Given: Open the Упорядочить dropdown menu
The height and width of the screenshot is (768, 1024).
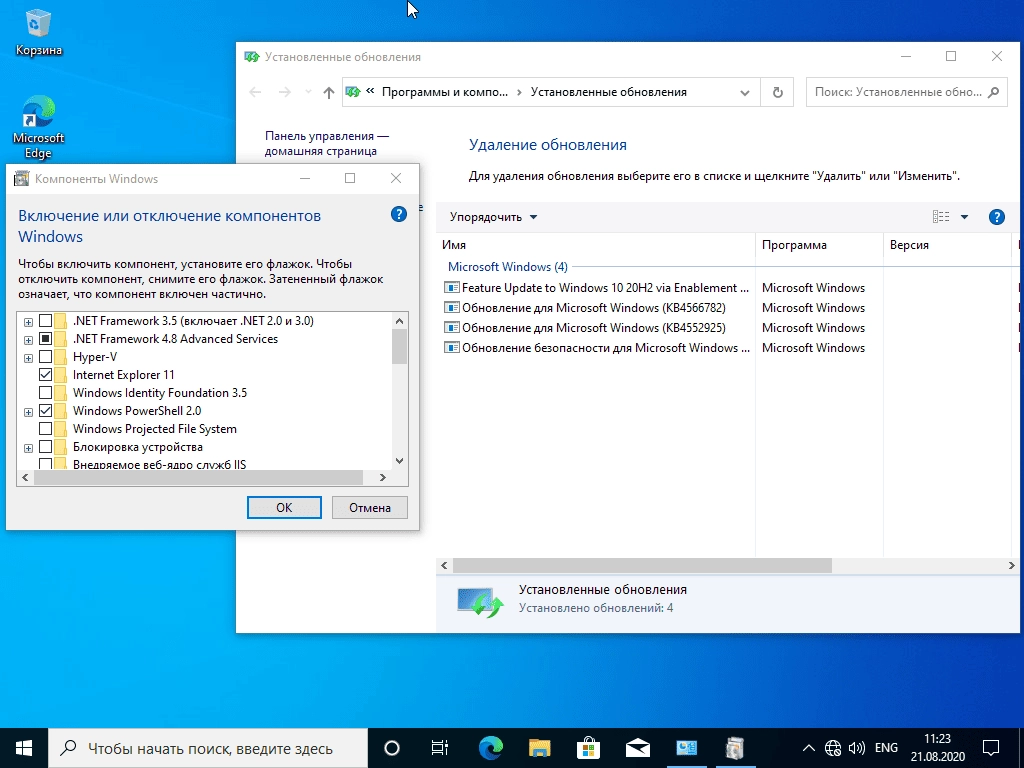Looking at the screenshot, I should pyautogui.click(x=493, y=217).
